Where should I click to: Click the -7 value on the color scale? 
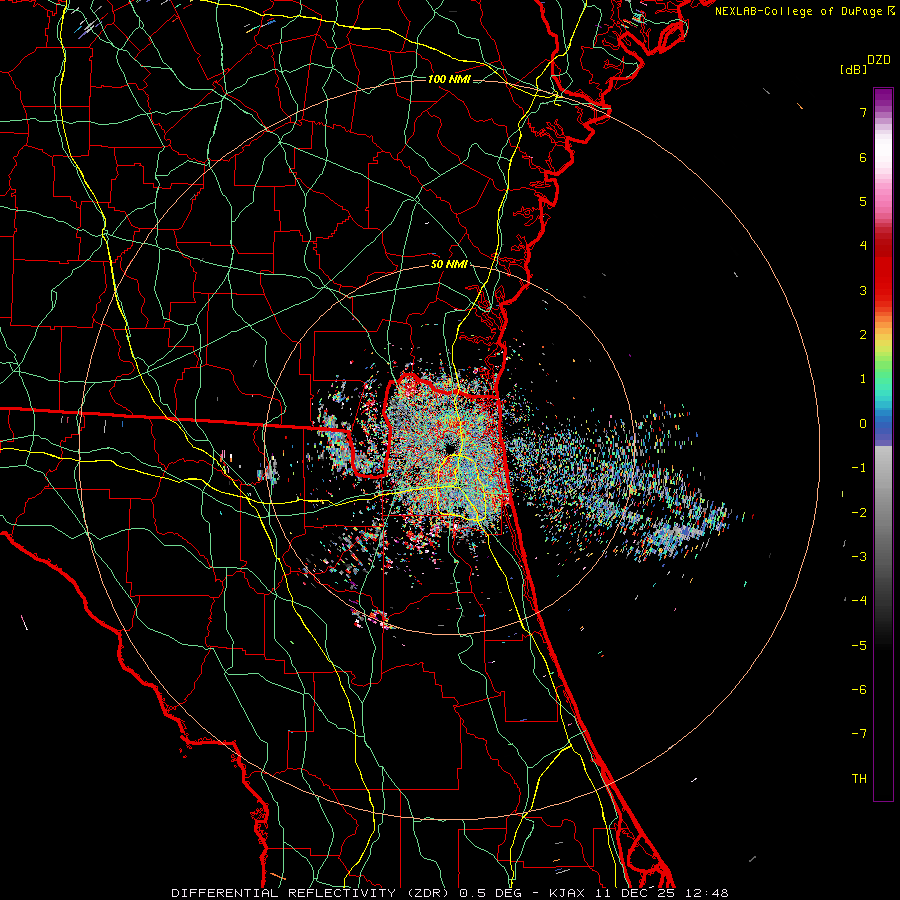pyautogui.click(x=859, y=734)
